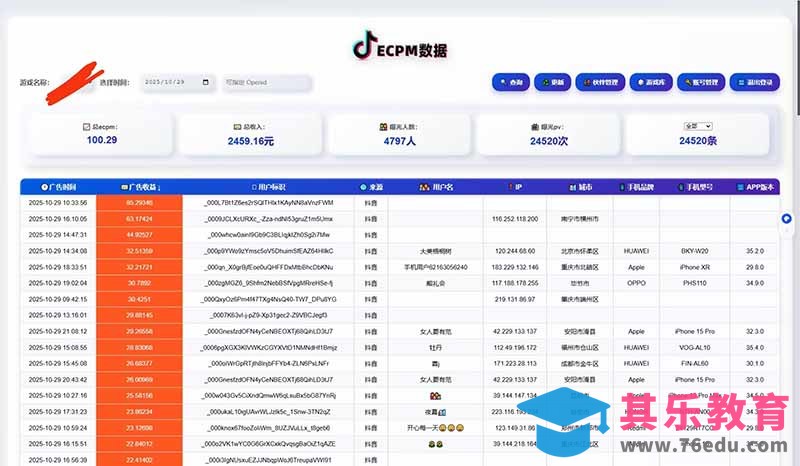Click exposure count 4797人
Image resolution: width=800 pixels, height=466 pixels.
point(399,141)
